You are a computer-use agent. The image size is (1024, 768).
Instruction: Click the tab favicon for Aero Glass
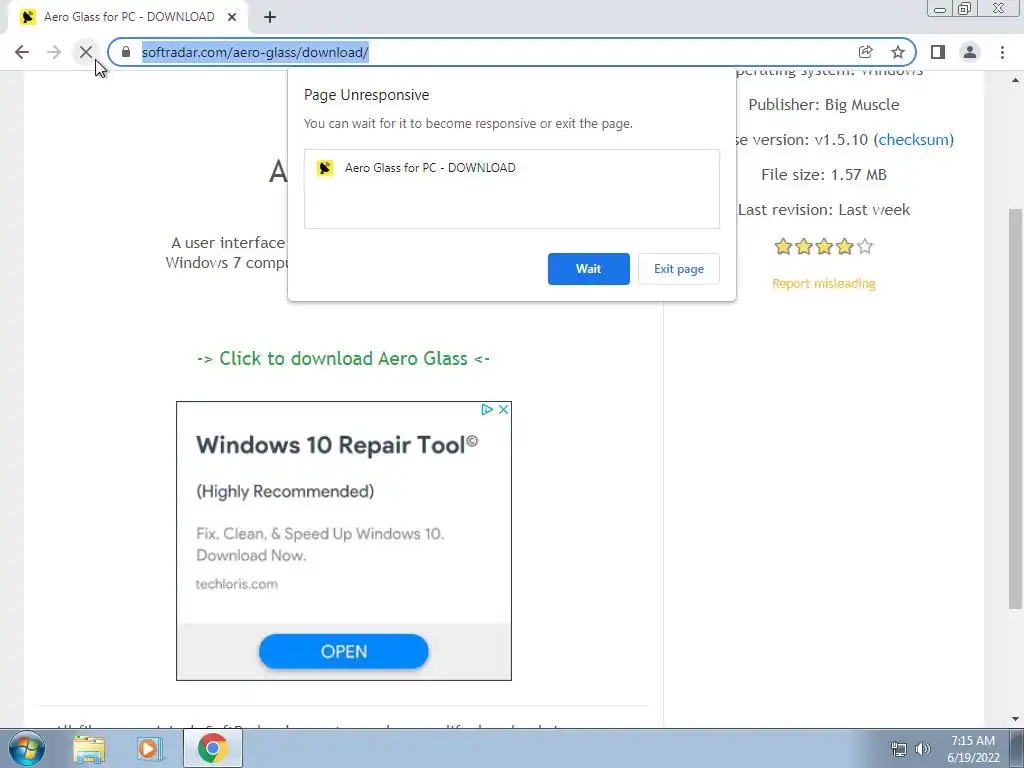coord(27,17)
